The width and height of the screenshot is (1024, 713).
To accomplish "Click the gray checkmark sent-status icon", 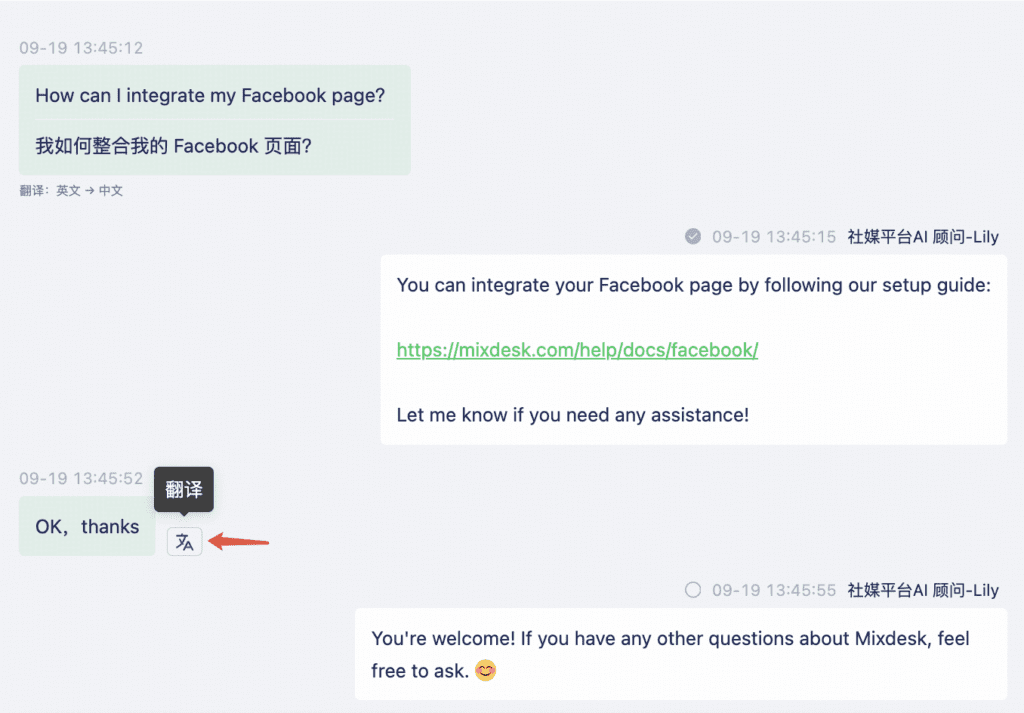I will [692, 237].
